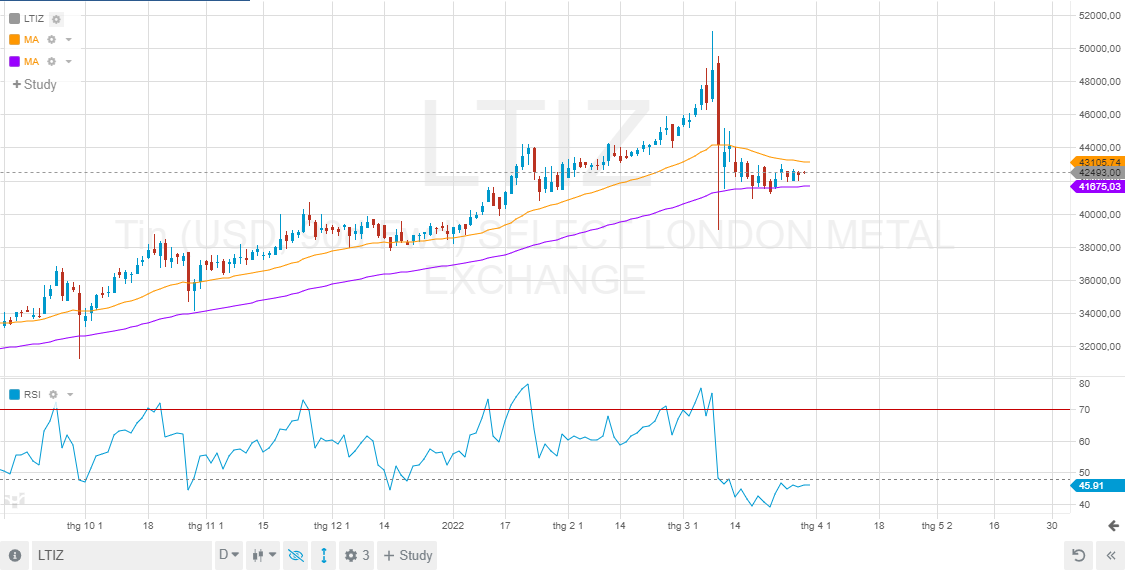Toggle the RSI blue legend square
Viewport: 1125px width, 571px height.
14,395
